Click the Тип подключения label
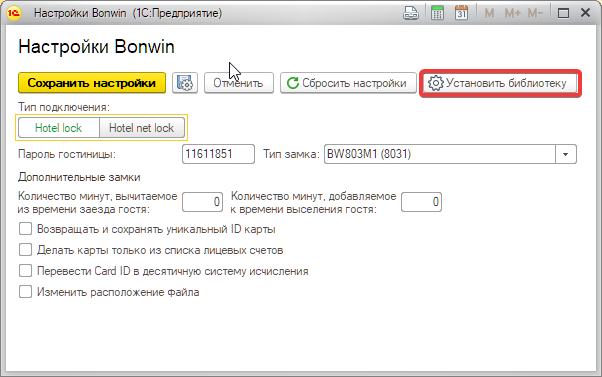602x377 pixels. pos(64,107)
